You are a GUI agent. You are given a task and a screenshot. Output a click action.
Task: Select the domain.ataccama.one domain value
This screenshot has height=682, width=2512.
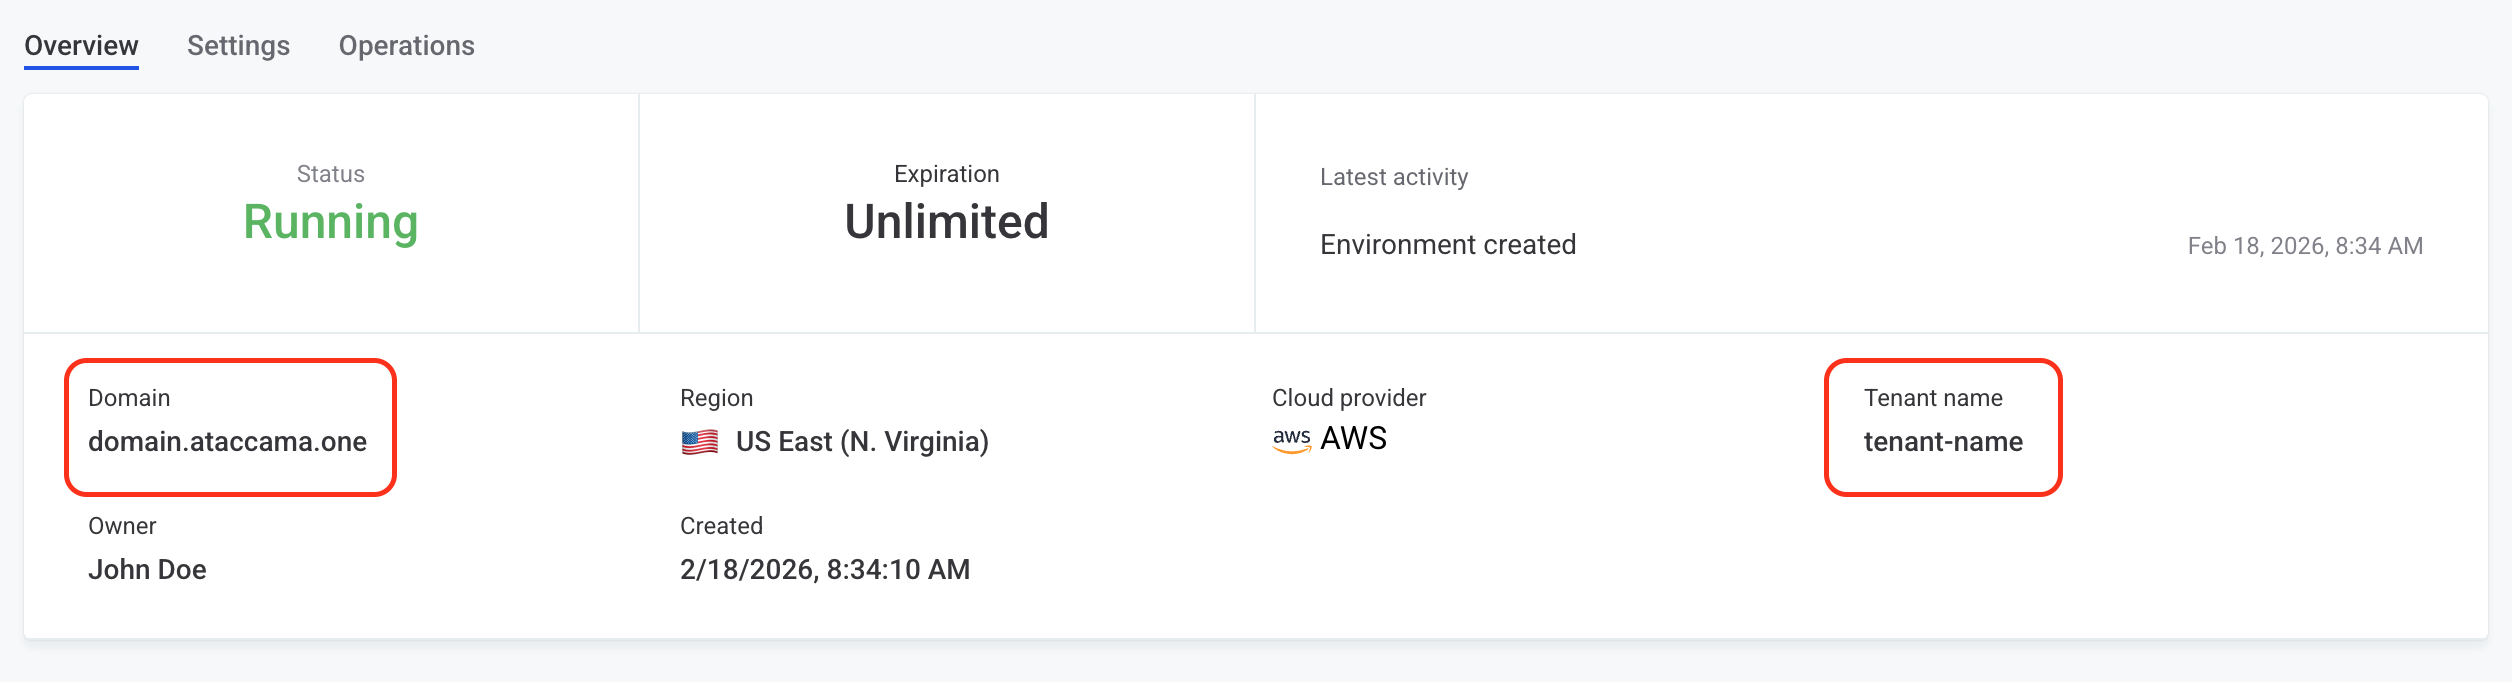pyautogui.click(x=227, y=442)
